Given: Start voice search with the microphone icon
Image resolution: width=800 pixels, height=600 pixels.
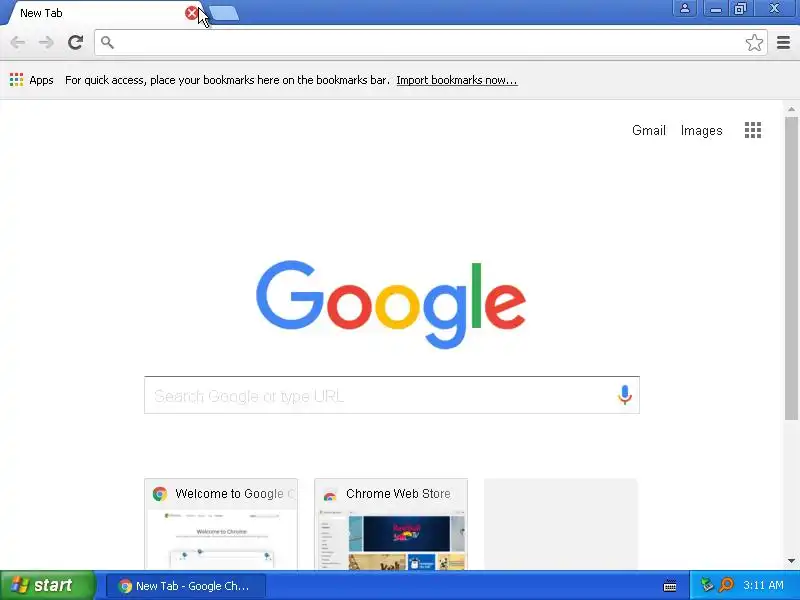Looking at the screenshot, I should point(624,395).
